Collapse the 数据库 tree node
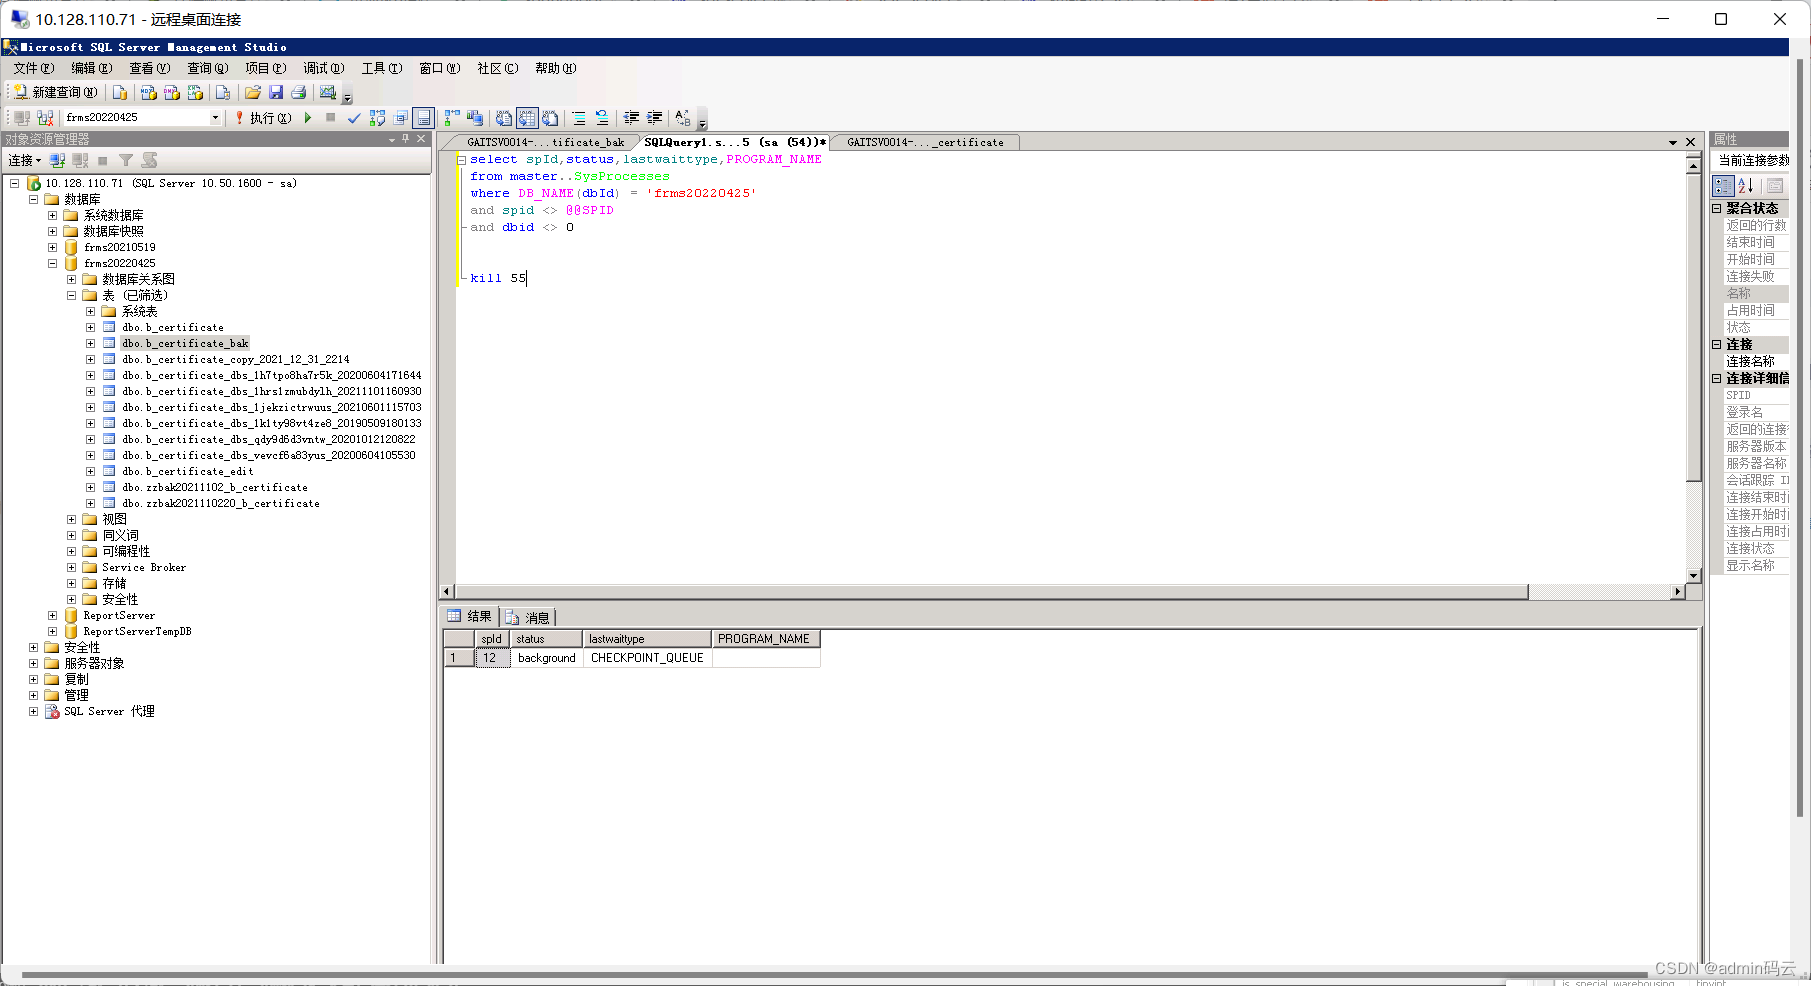Viewport: 1811px width, 986px height. [x=33, y=199]
